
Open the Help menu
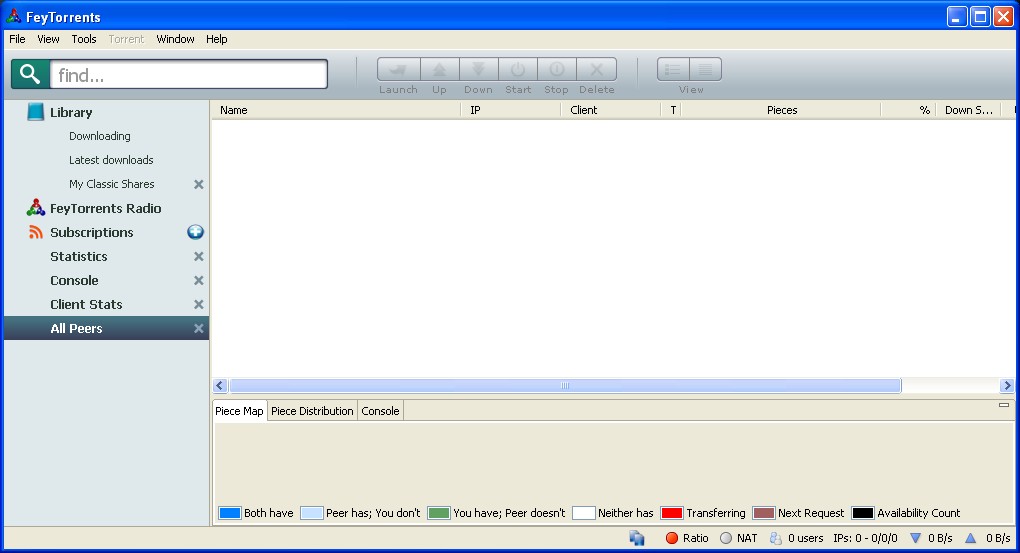point(217,39)
